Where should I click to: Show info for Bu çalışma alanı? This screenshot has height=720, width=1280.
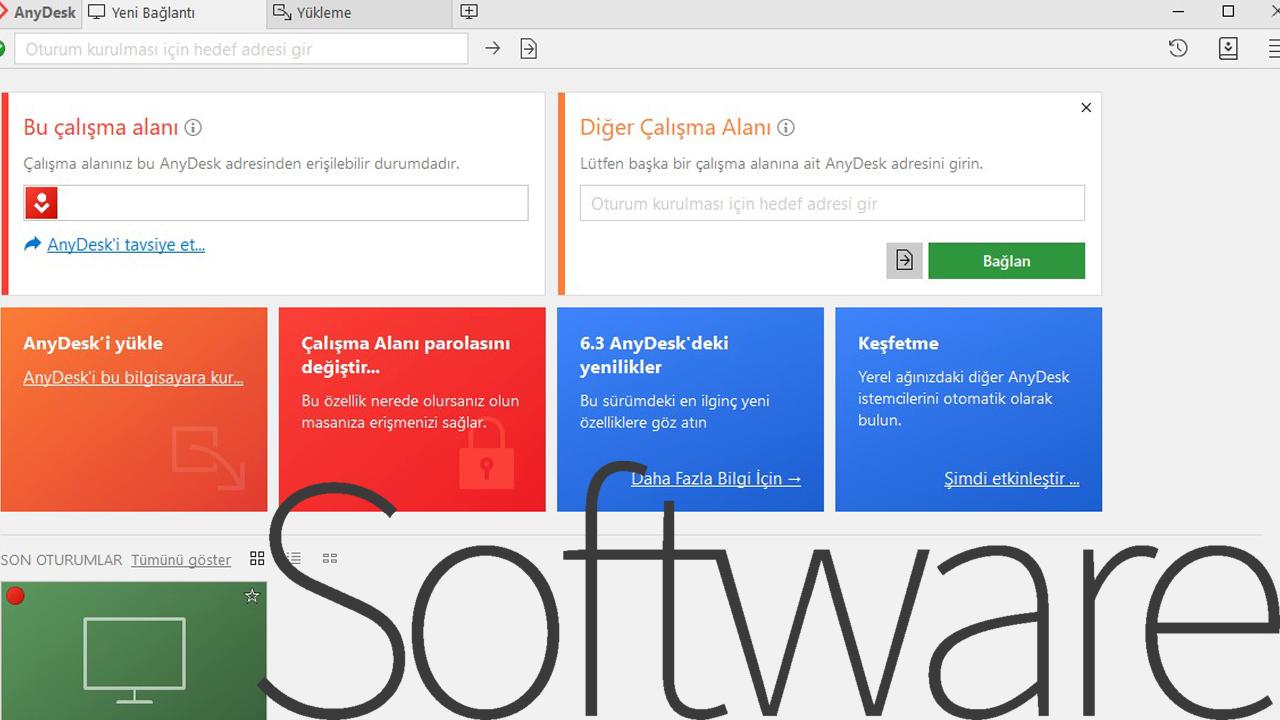tap(193, 127)
